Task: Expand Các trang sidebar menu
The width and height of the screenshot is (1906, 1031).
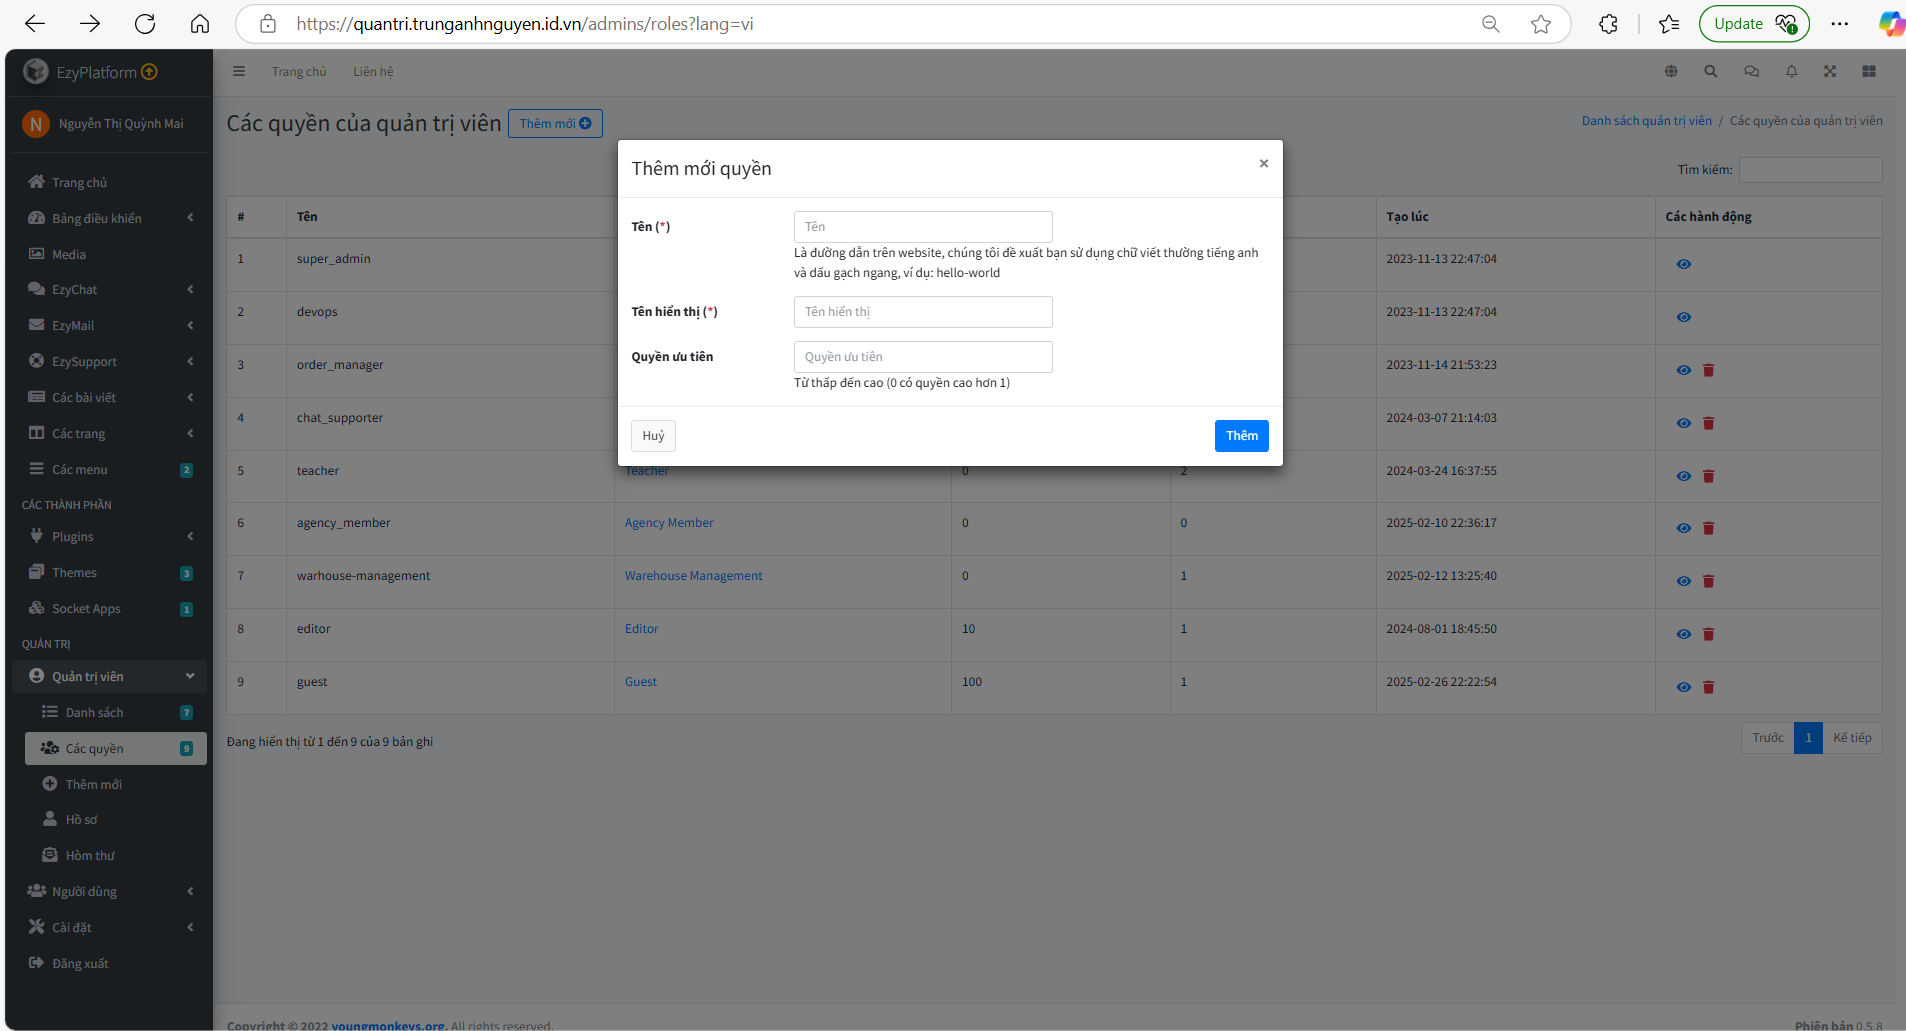Action: tap(110, 434)
